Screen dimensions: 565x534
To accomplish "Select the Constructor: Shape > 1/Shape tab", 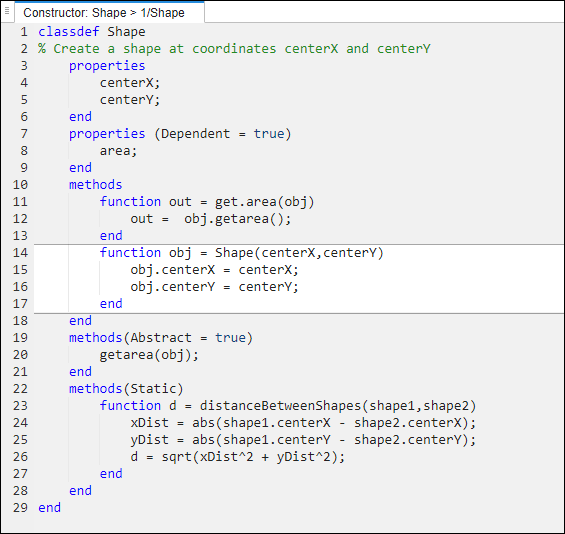I will [109, 13].
